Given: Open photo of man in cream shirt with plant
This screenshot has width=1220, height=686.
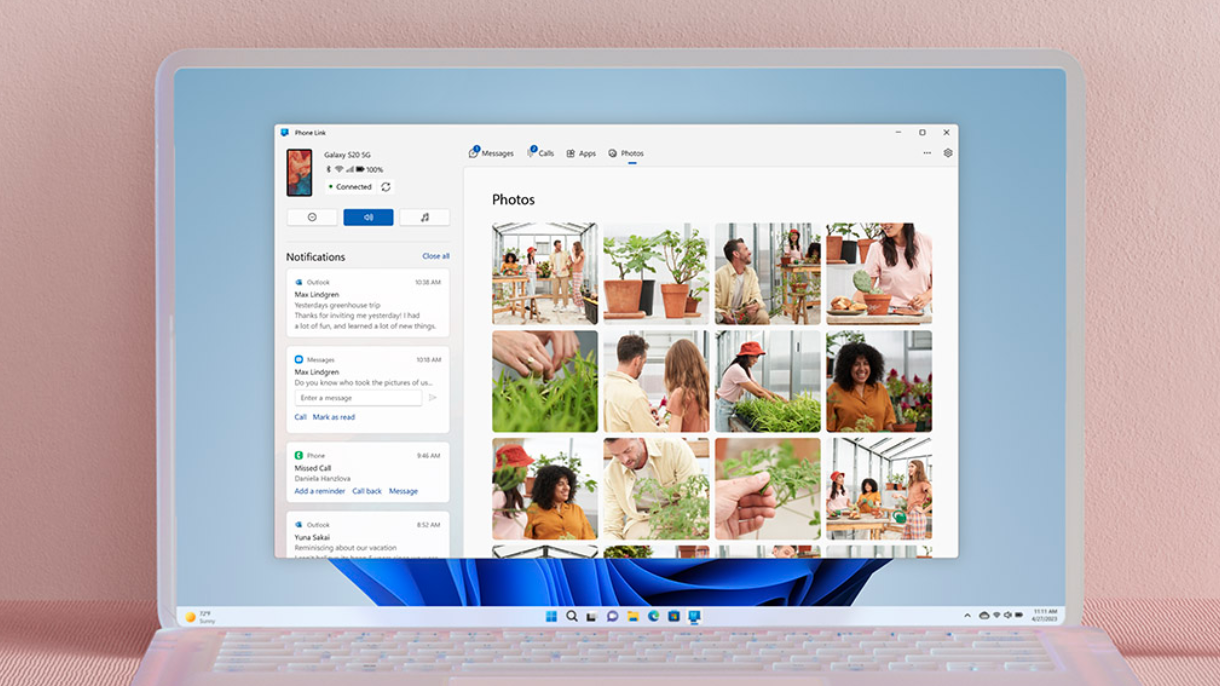Looking at the screenshot, I should pos(656,489).
